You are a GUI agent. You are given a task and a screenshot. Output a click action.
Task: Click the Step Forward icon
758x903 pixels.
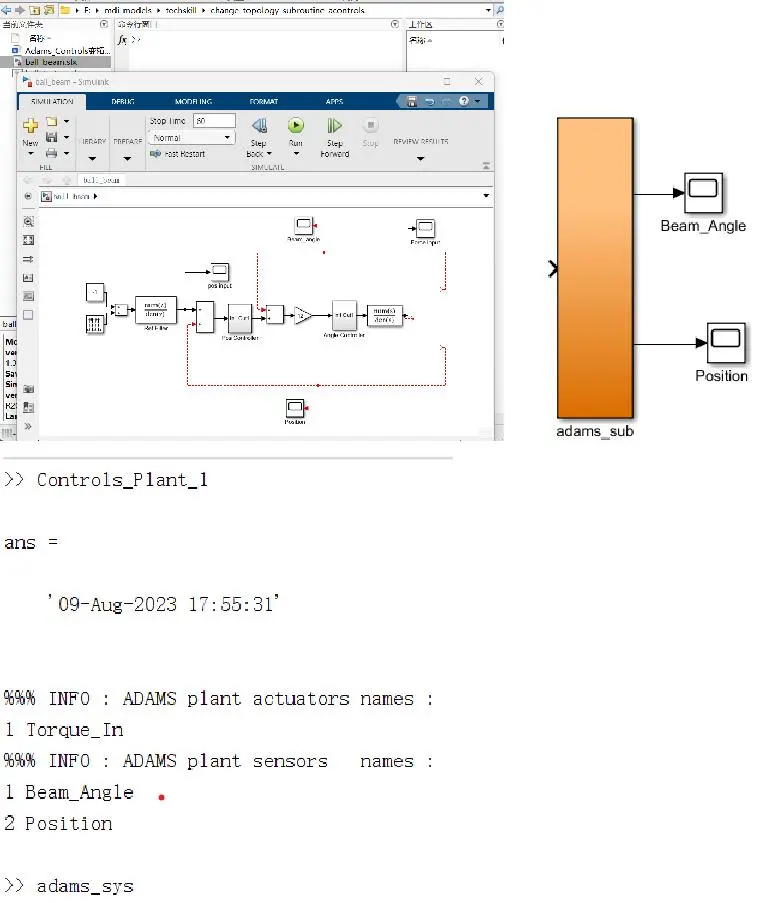click(334, 125)
